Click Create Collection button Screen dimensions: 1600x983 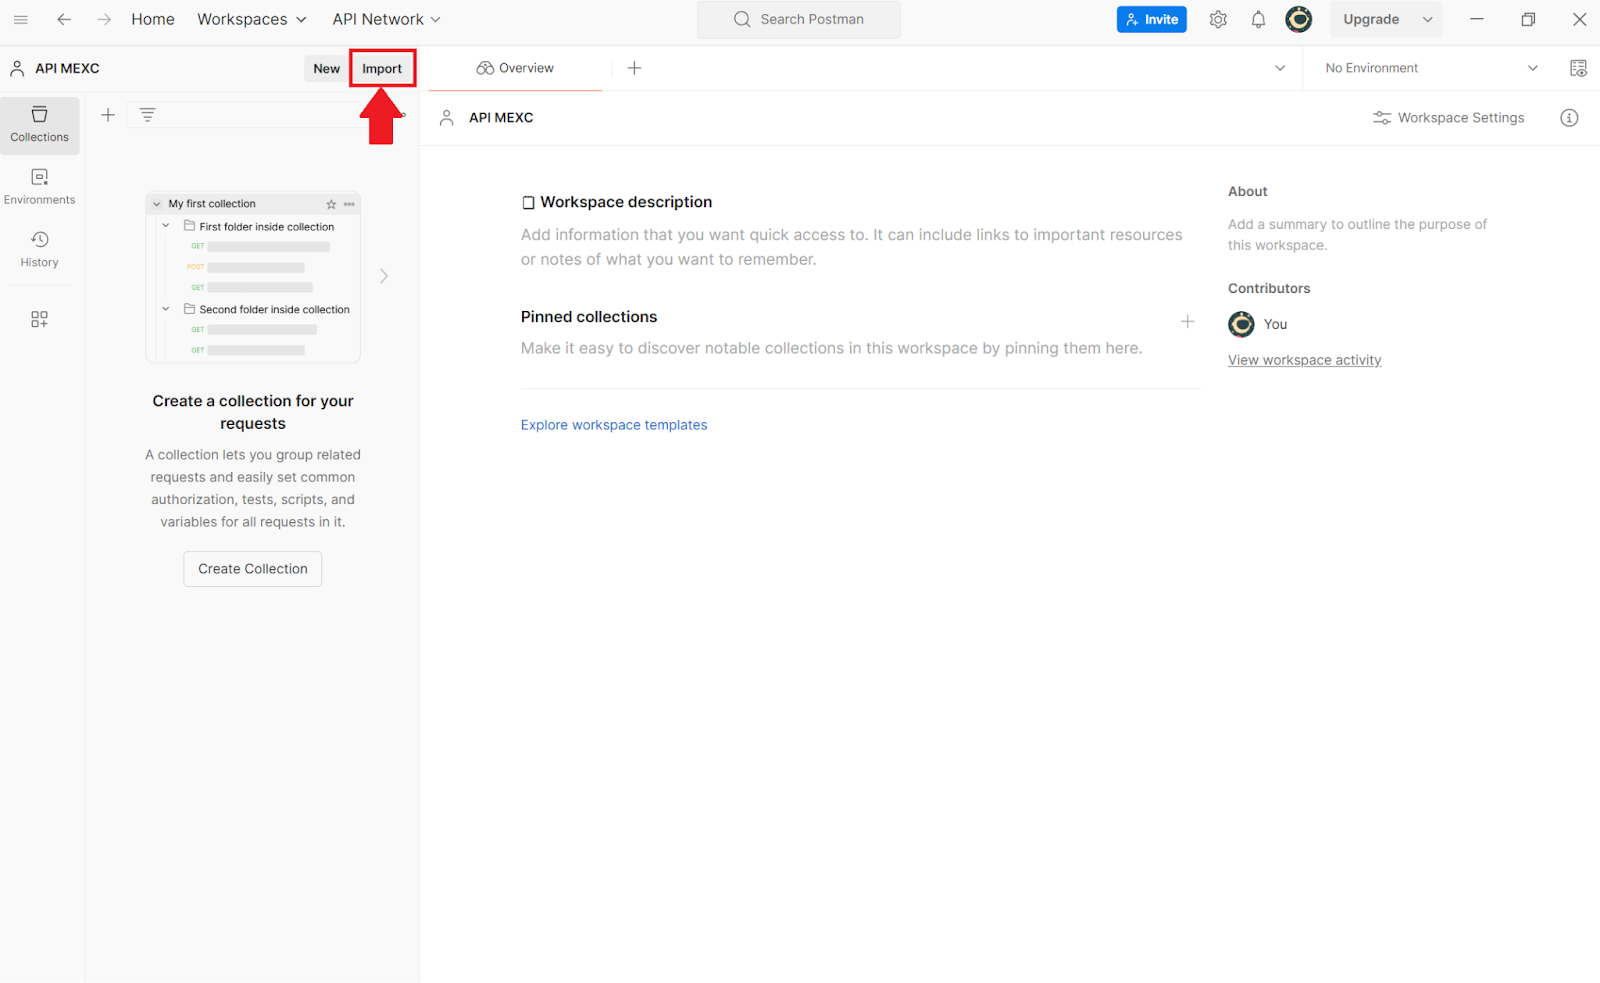click(x=253, y=569)
